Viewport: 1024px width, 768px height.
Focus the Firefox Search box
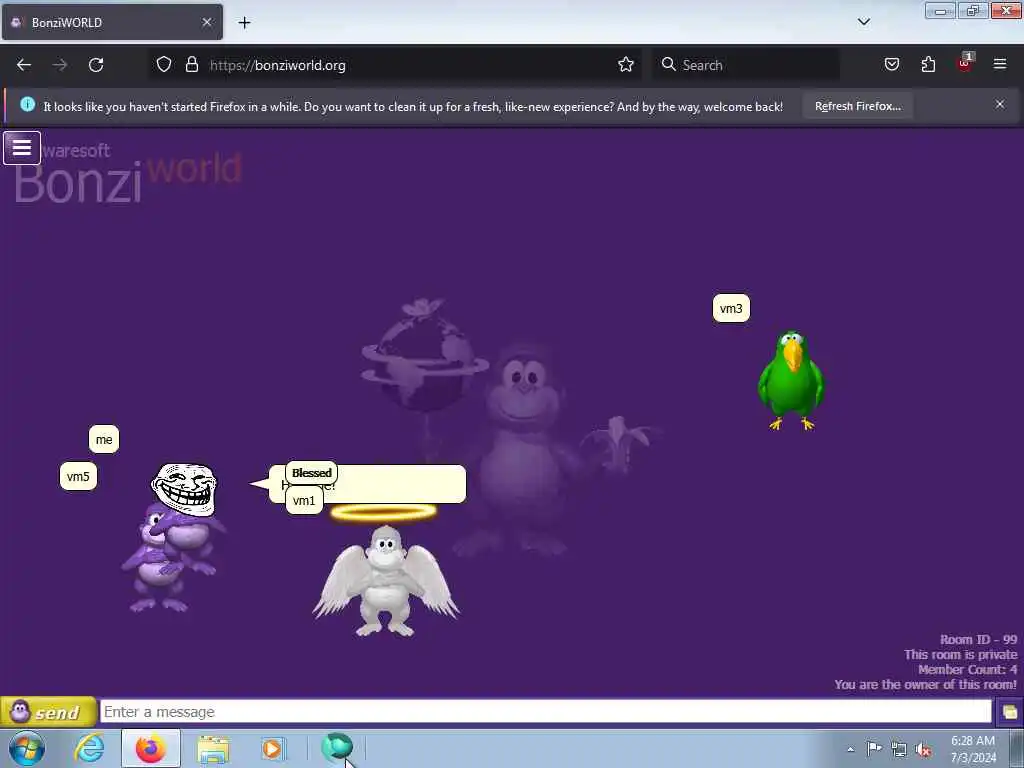pos(746,65)
